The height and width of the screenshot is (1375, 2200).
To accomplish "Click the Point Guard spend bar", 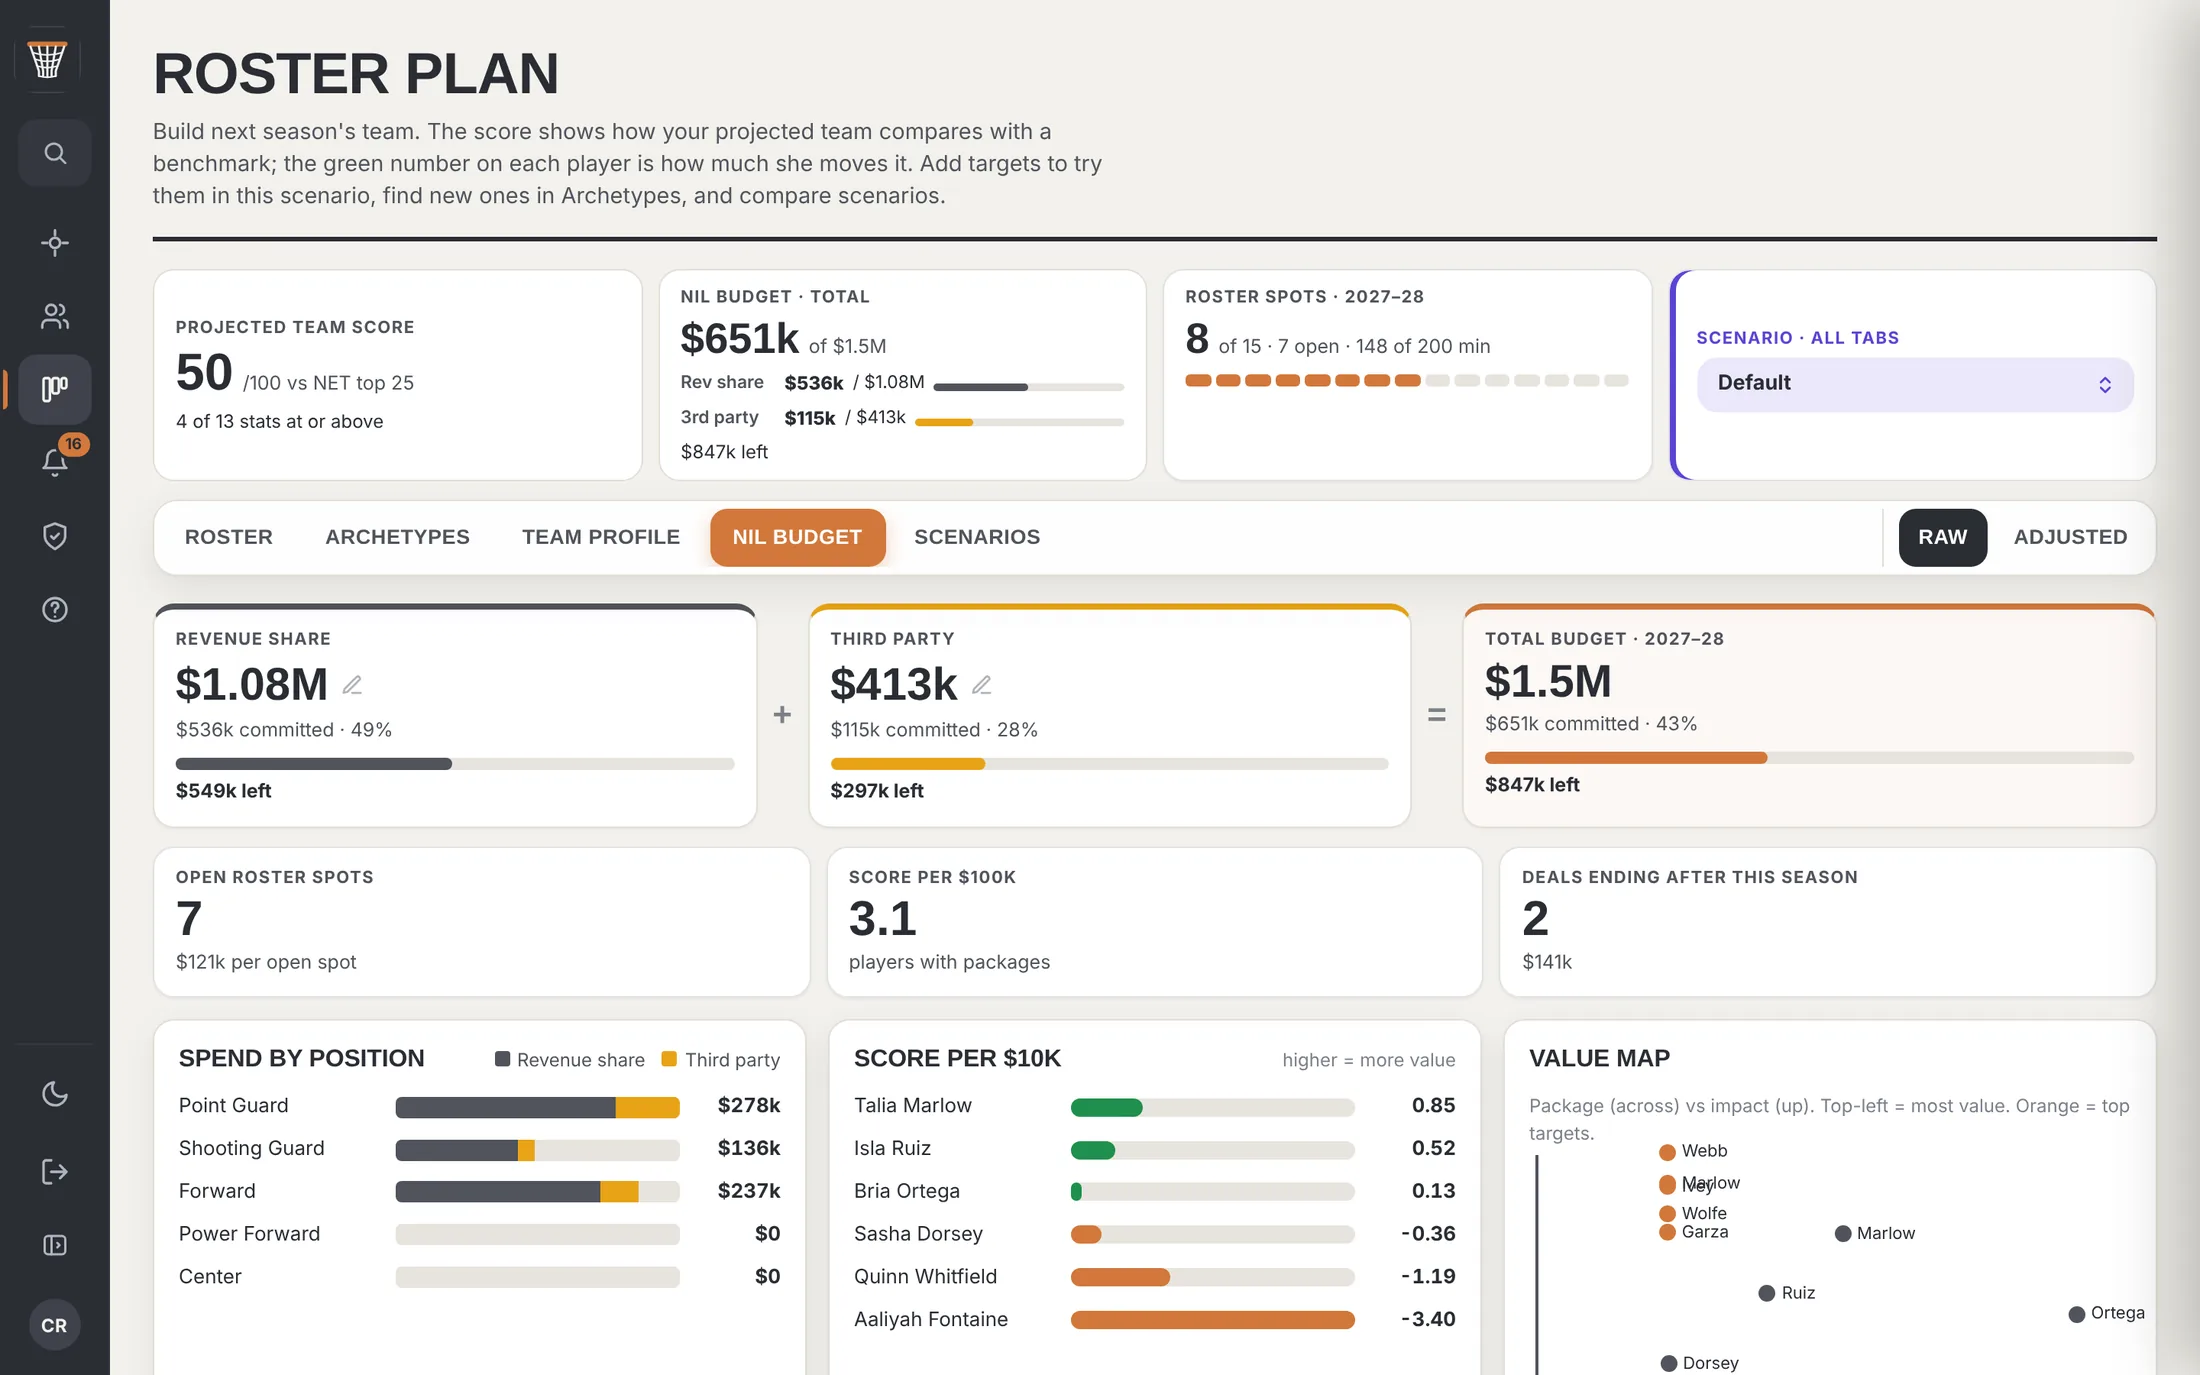I will pyautogui.click(x=537, y=1107).
